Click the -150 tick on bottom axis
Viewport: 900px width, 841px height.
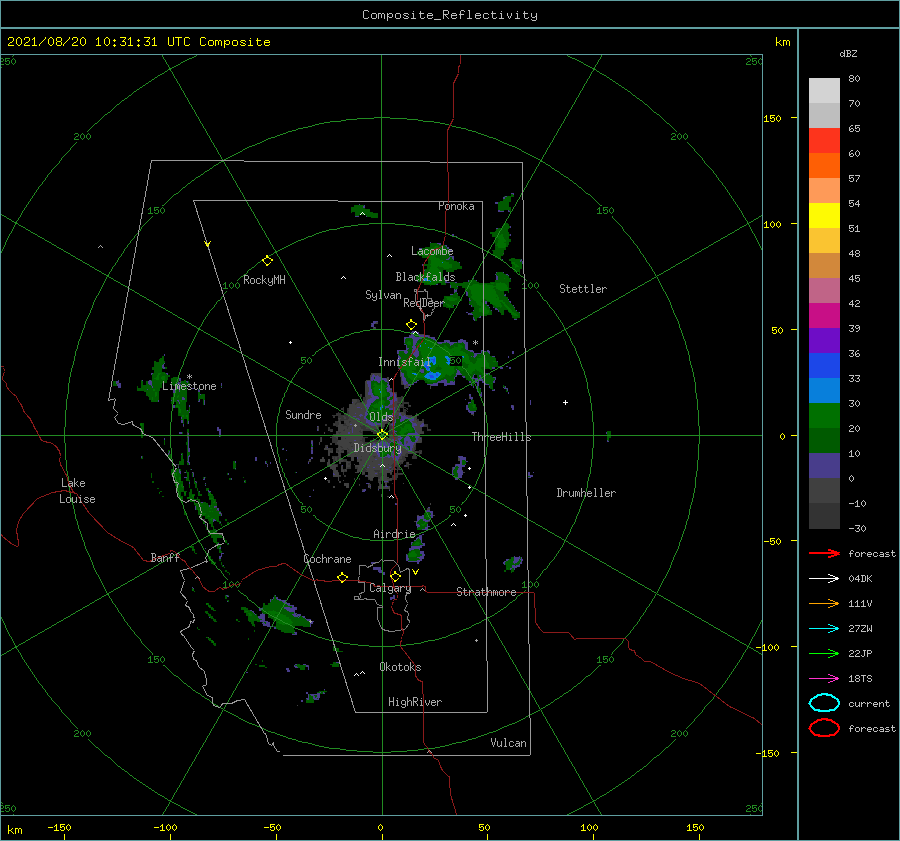tap(59, 827)
